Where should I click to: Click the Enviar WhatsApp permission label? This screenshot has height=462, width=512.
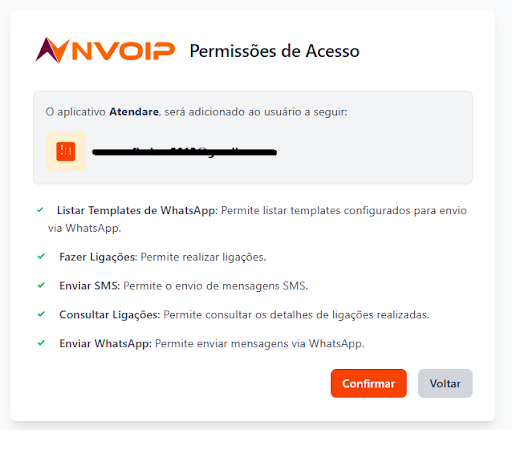point(106,344)
